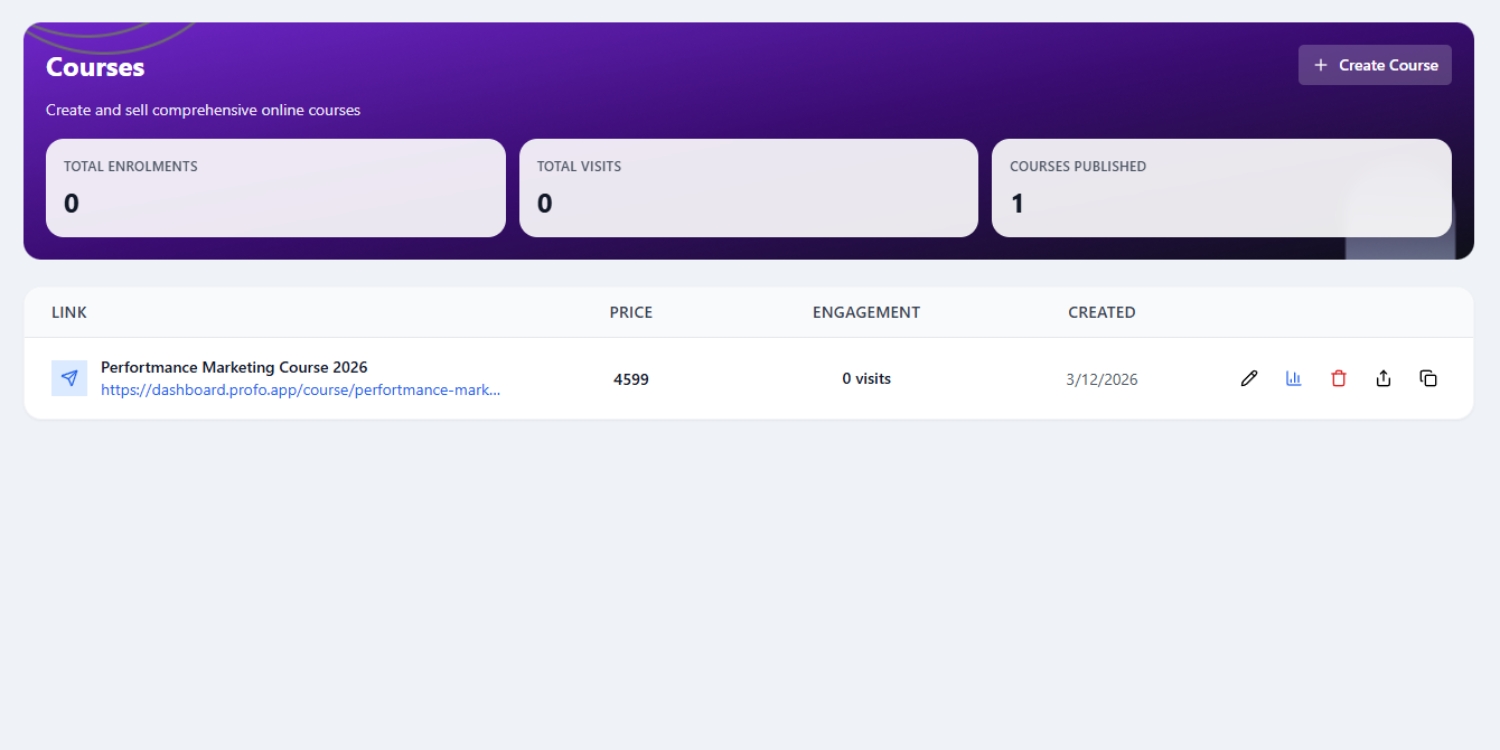Click the CREATED column header
1500x750 pixels.
(1101, 312)
